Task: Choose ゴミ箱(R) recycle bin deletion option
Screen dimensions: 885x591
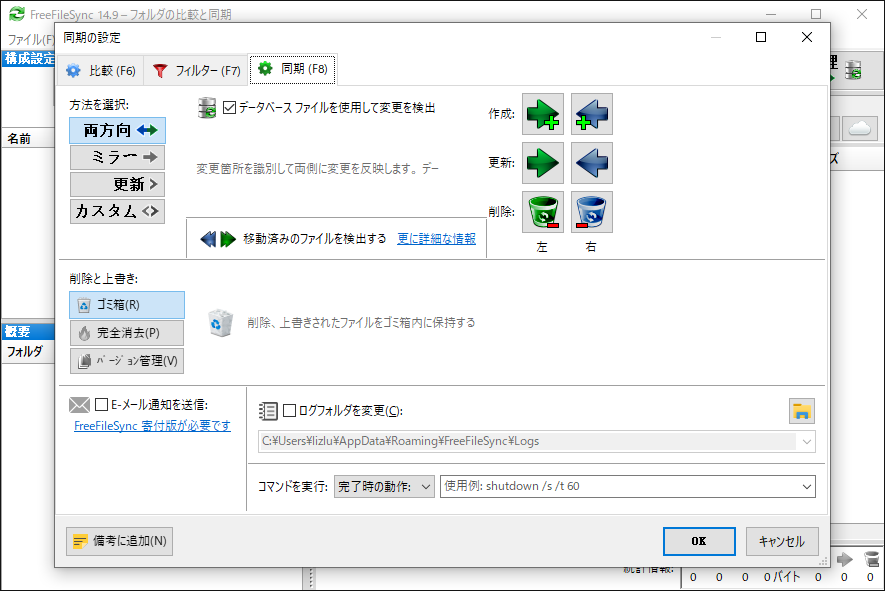Action: point(127,305)
